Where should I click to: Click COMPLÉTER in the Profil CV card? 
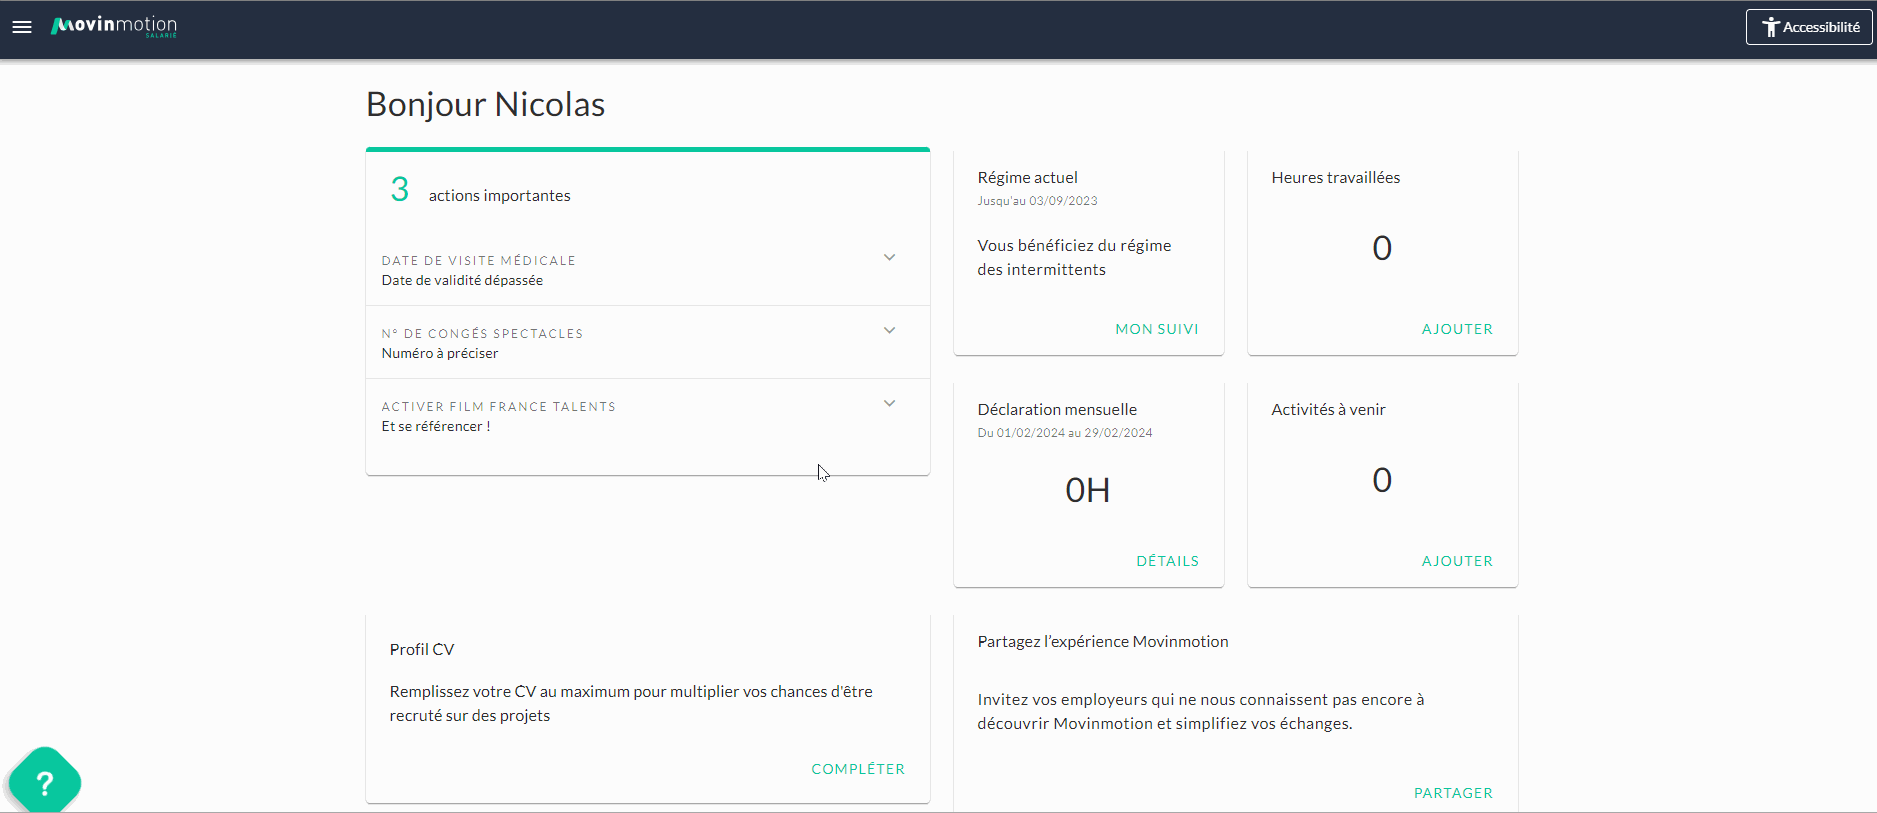tap(858, 769)
